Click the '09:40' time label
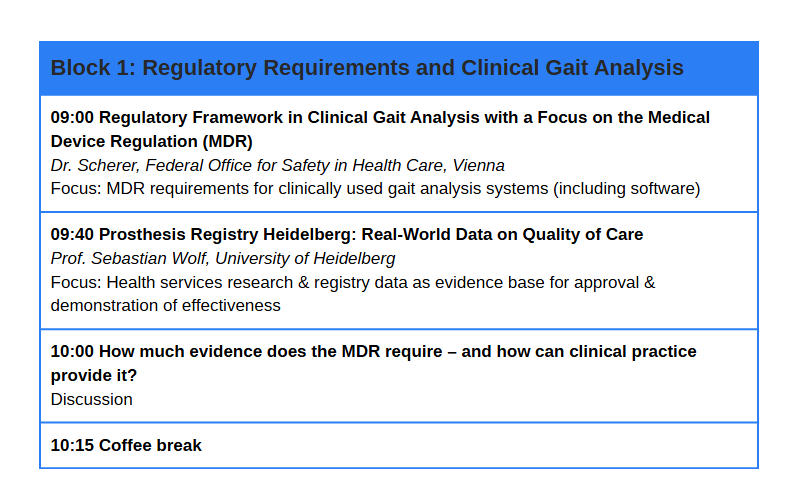The height and width of the screenshot is (480, 786). [x=72, y=234]
